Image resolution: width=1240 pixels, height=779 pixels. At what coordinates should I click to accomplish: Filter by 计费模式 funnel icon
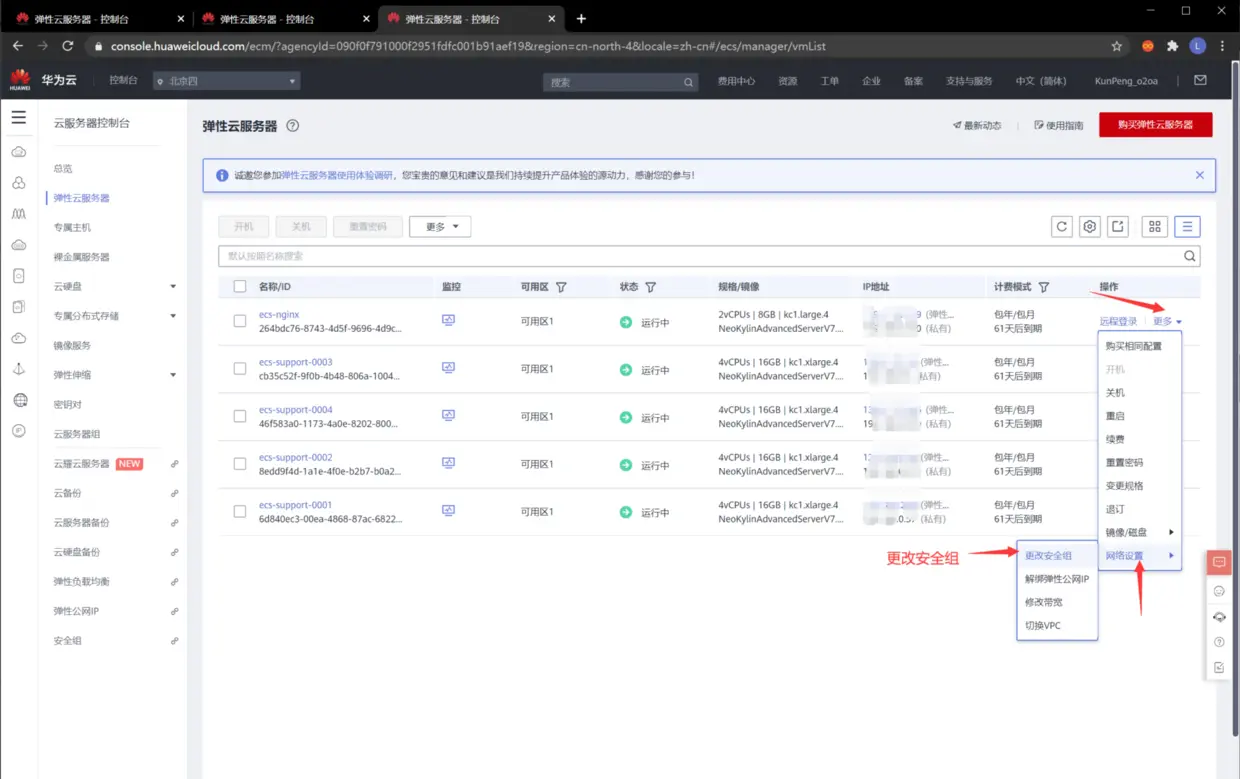tap(1044, 287)
